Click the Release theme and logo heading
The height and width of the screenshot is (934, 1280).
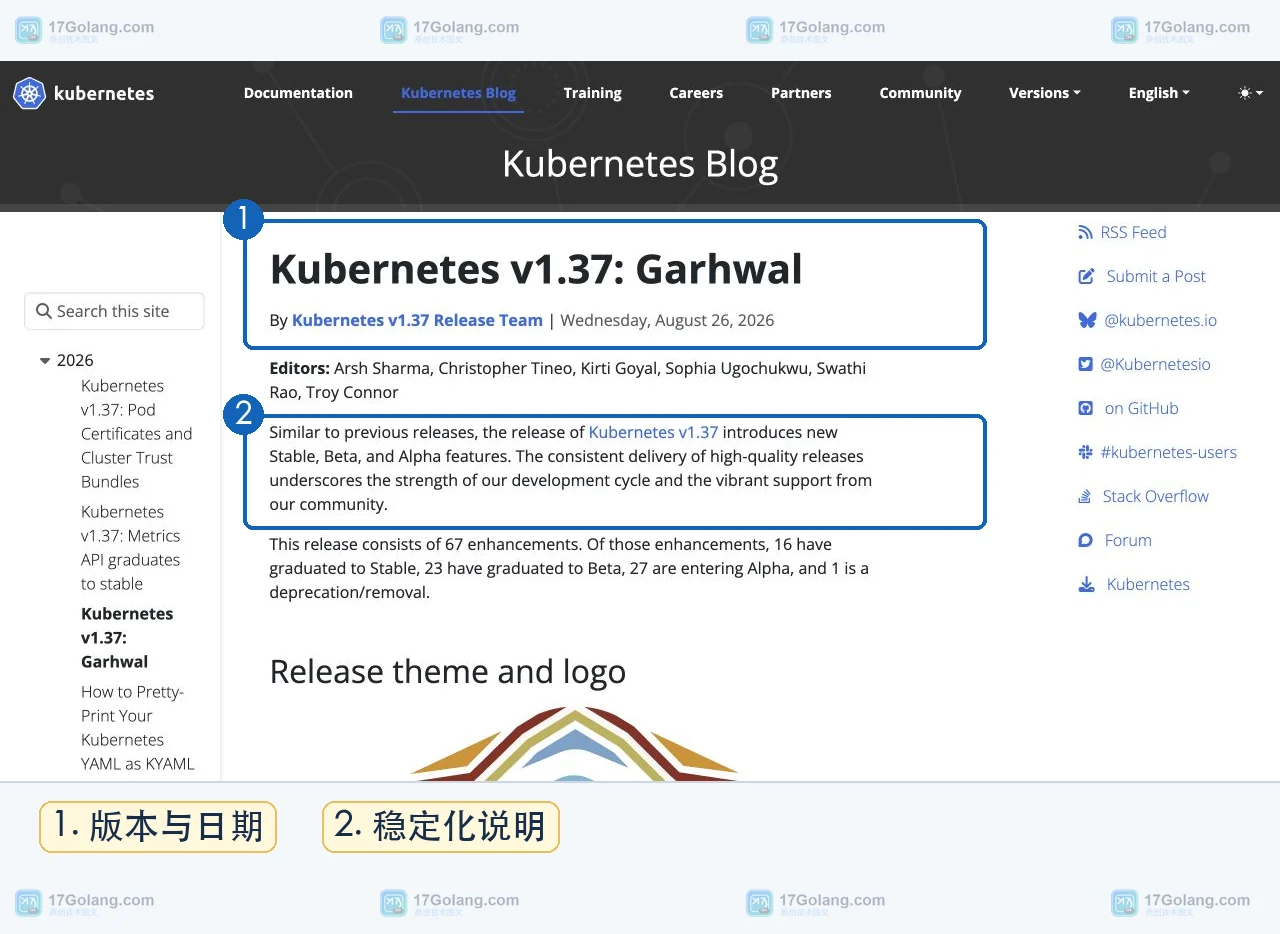coord(448,671)
